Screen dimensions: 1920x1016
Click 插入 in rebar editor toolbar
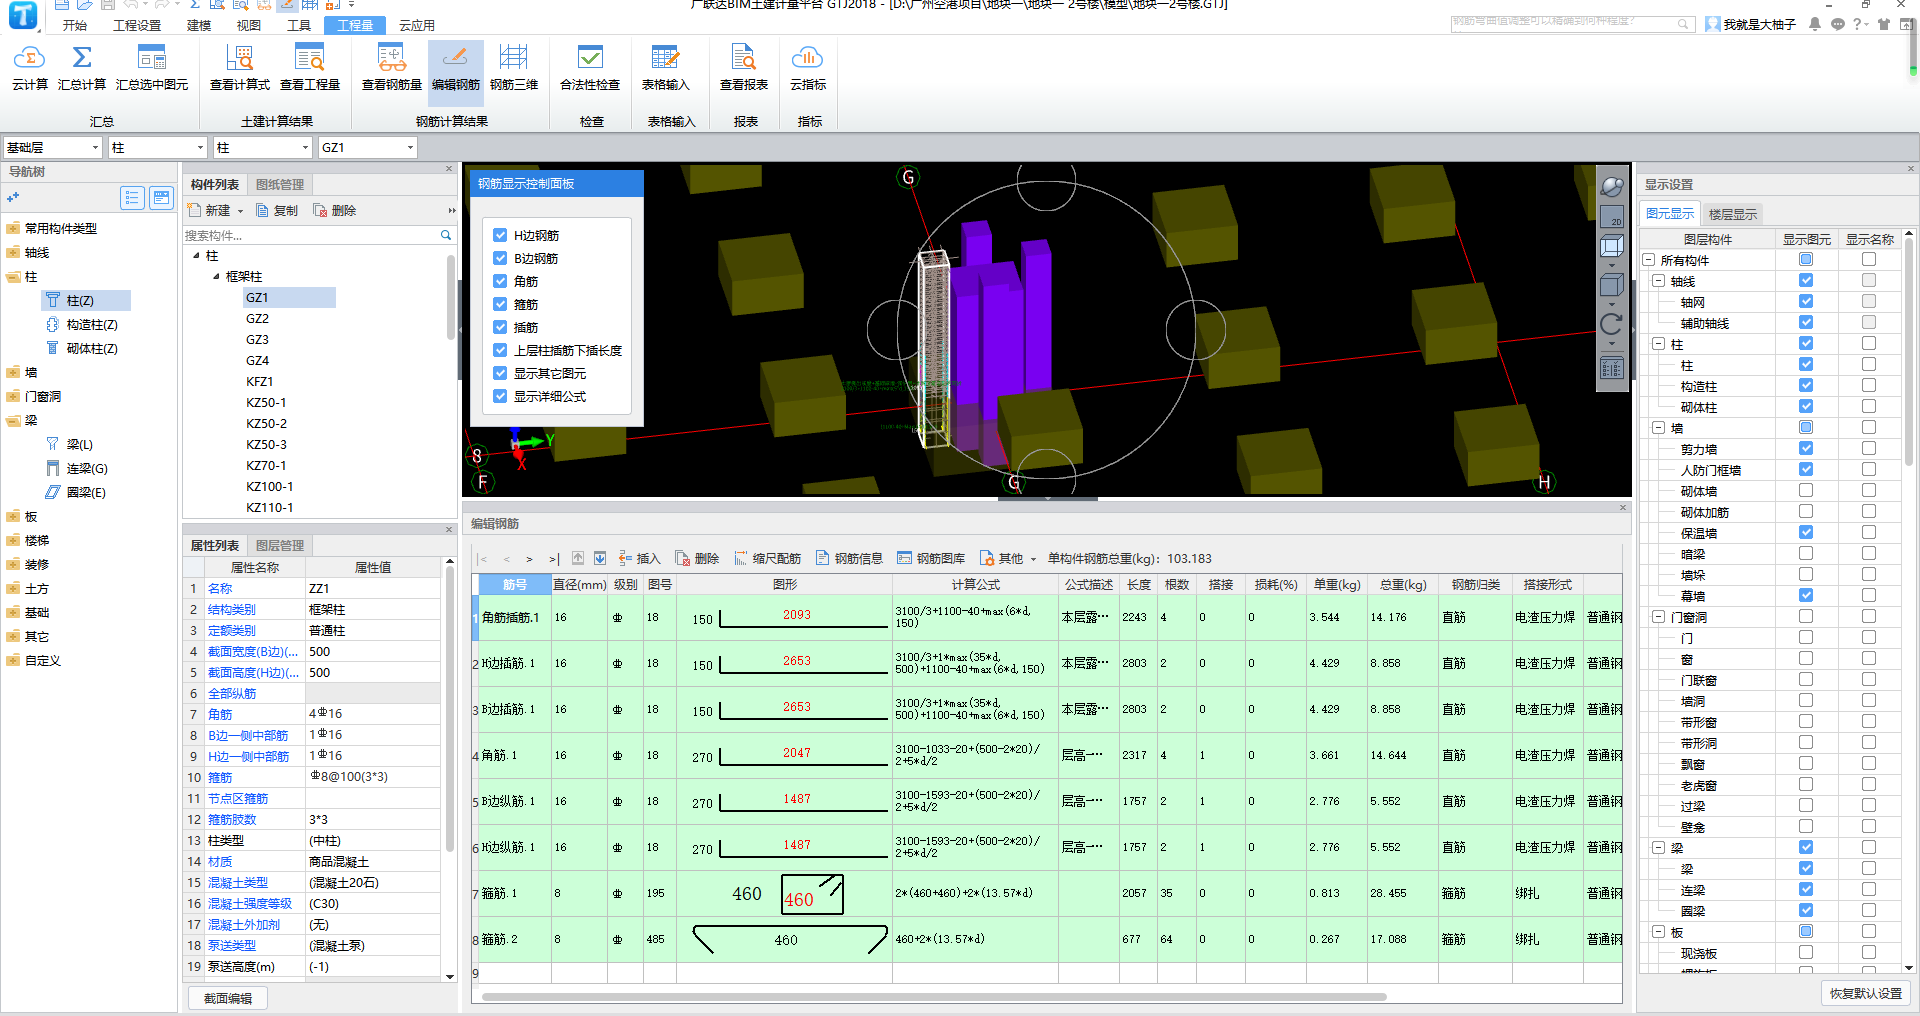(640, 558)
